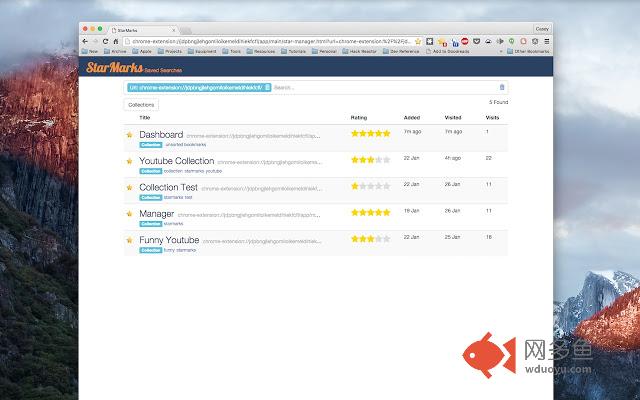Click the browser address bar URL

point(271,41)
